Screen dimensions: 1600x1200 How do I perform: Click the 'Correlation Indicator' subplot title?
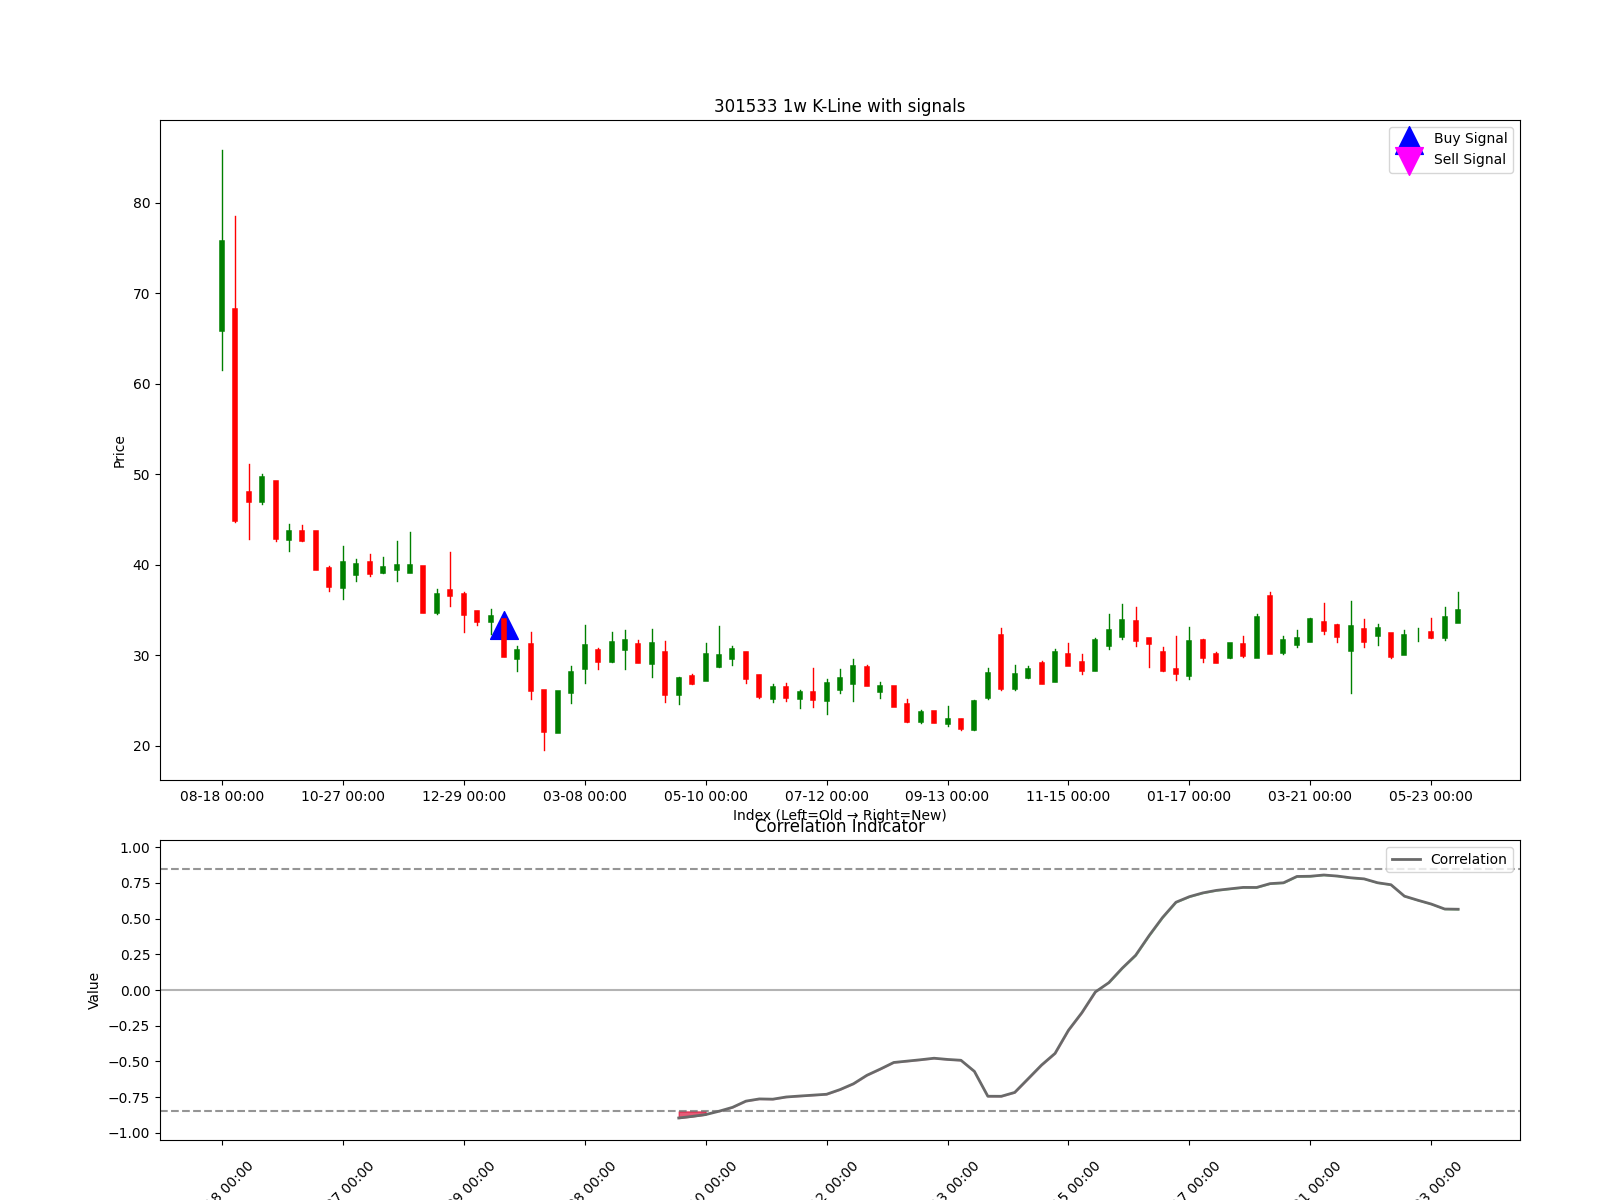839,827
